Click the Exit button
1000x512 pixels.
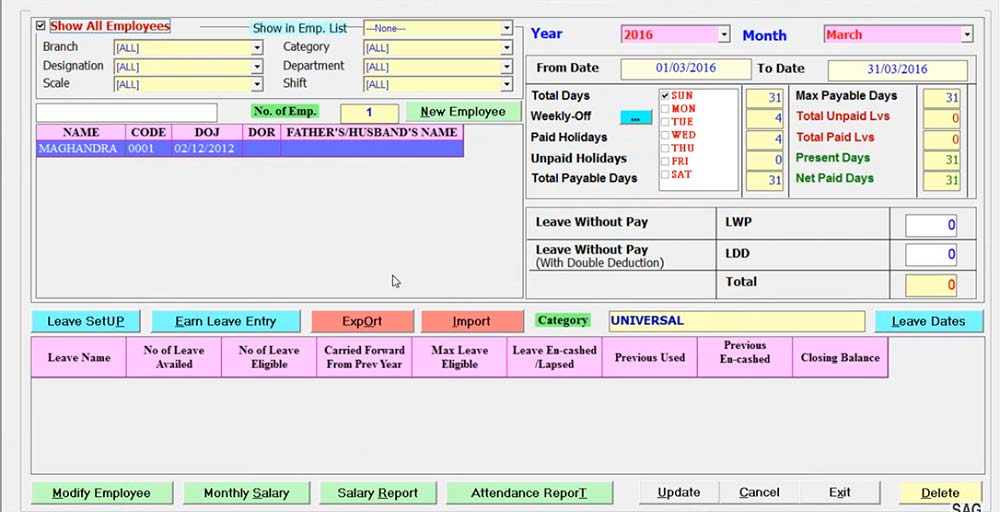(x=839, y=492)
